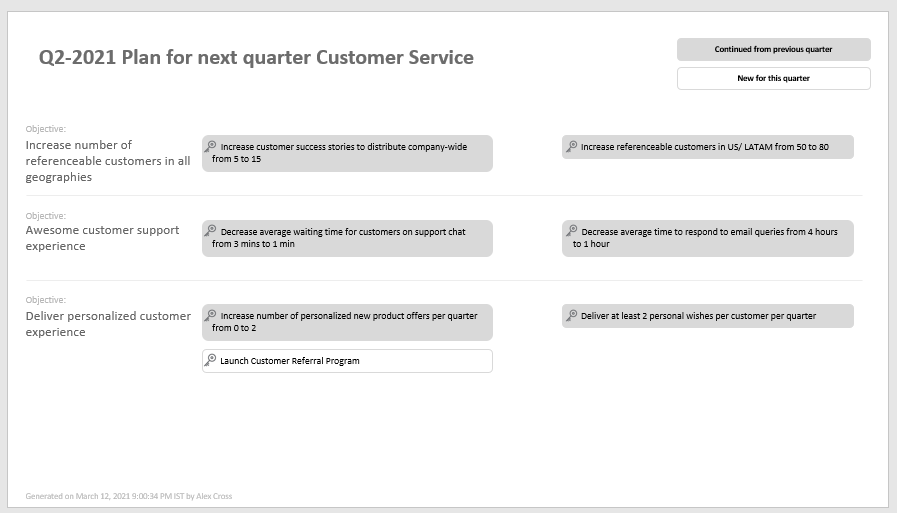
Task: Click key icon beside Launch Customer Referral Program
Action: point(211,360)
